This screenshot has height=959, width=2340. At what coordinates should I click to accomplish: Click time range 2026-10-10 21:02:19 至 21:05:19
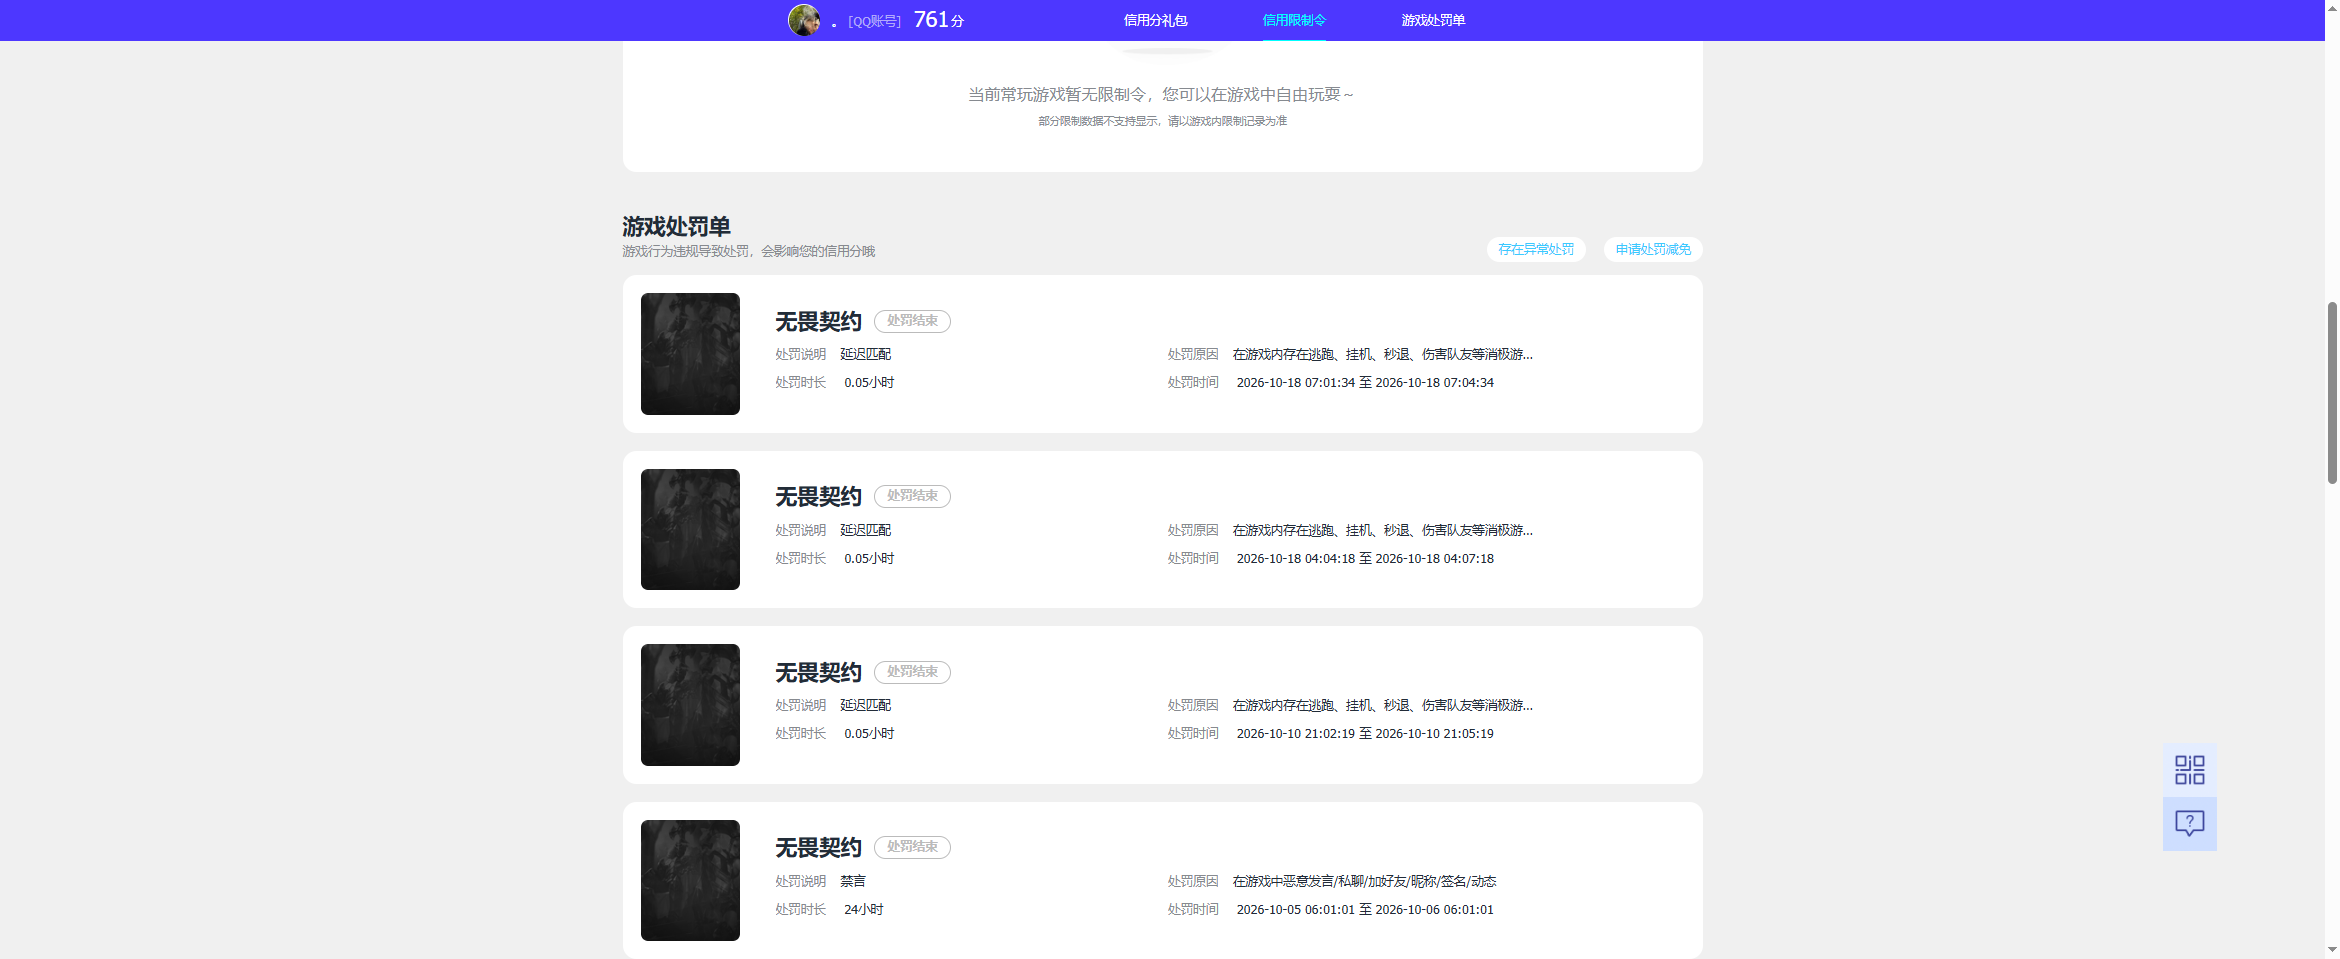(1365, 734)
